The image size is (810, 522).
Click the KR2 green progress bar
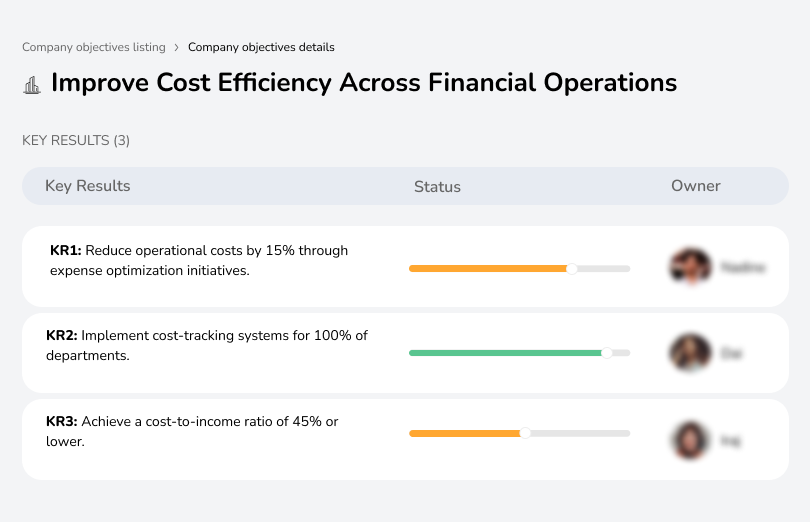[x=505, y=353]
